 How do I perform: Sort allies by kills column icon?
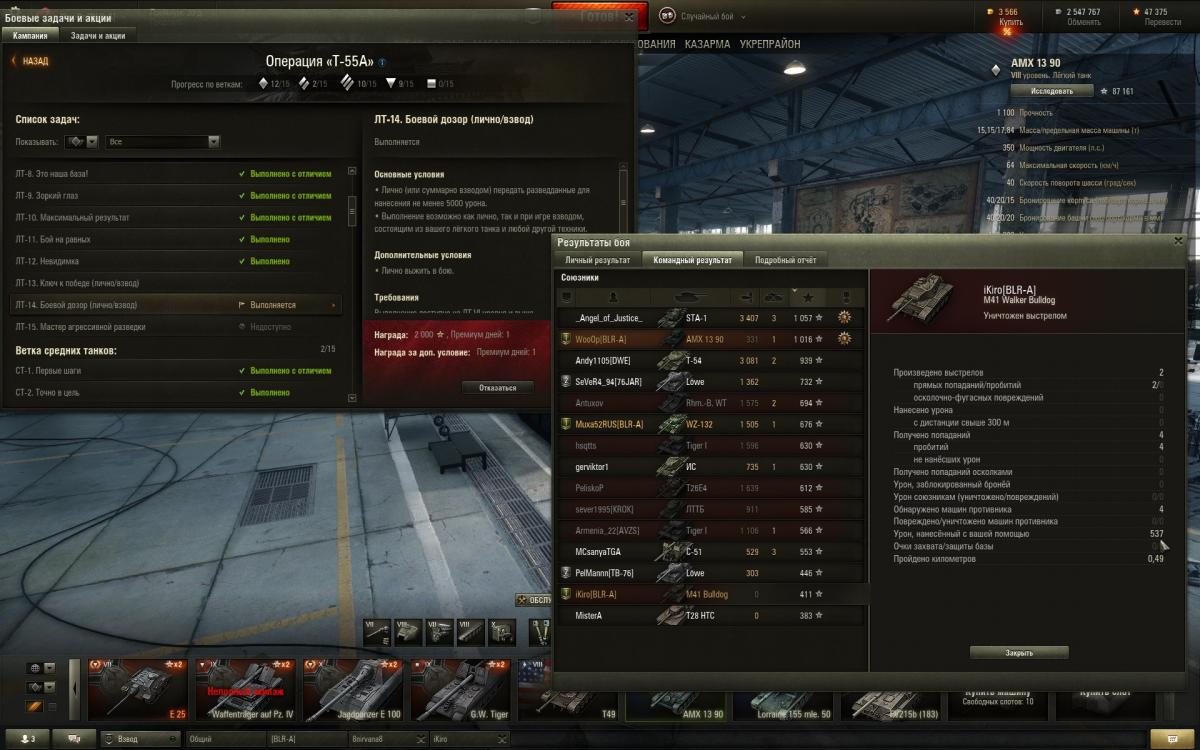[x=774, y=297]
